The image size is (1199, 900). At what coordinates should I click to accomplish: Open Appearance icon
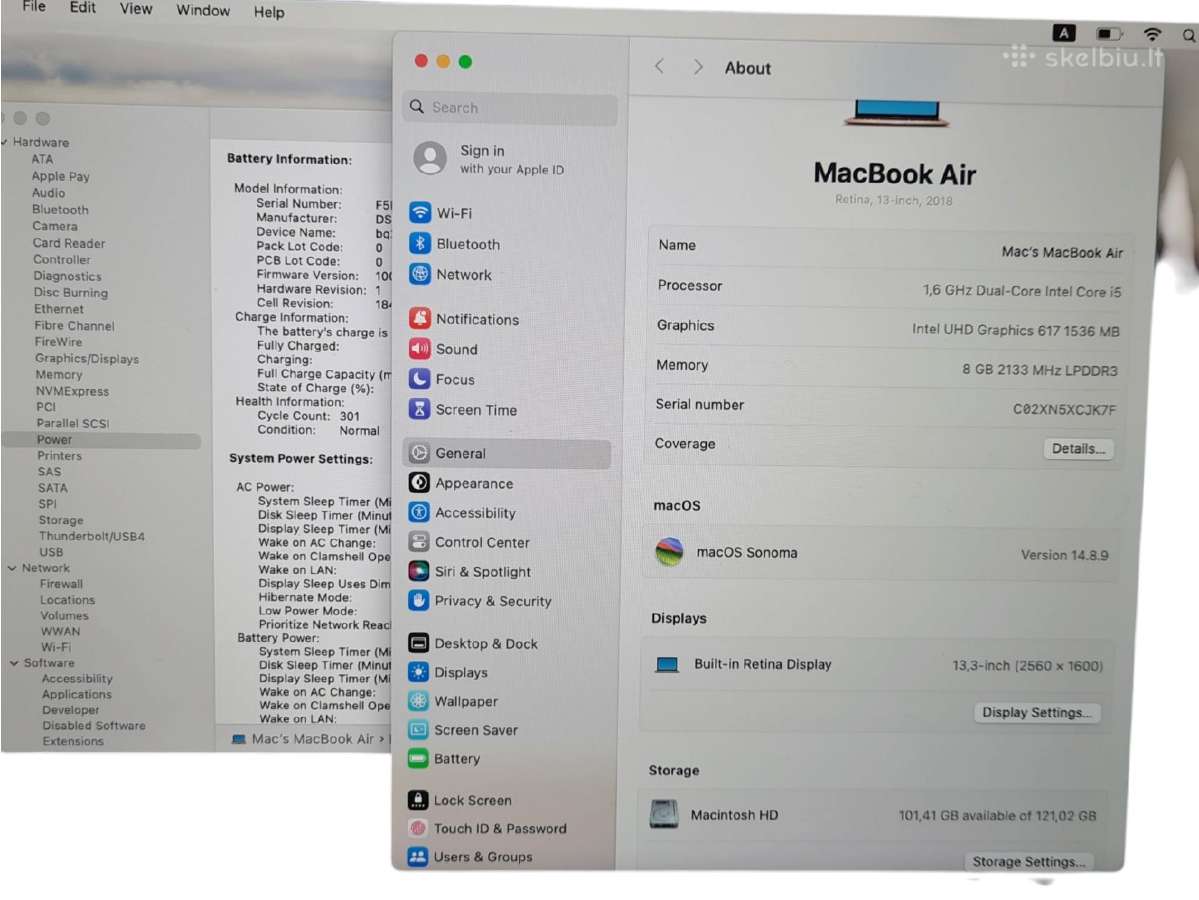point(419,482)
